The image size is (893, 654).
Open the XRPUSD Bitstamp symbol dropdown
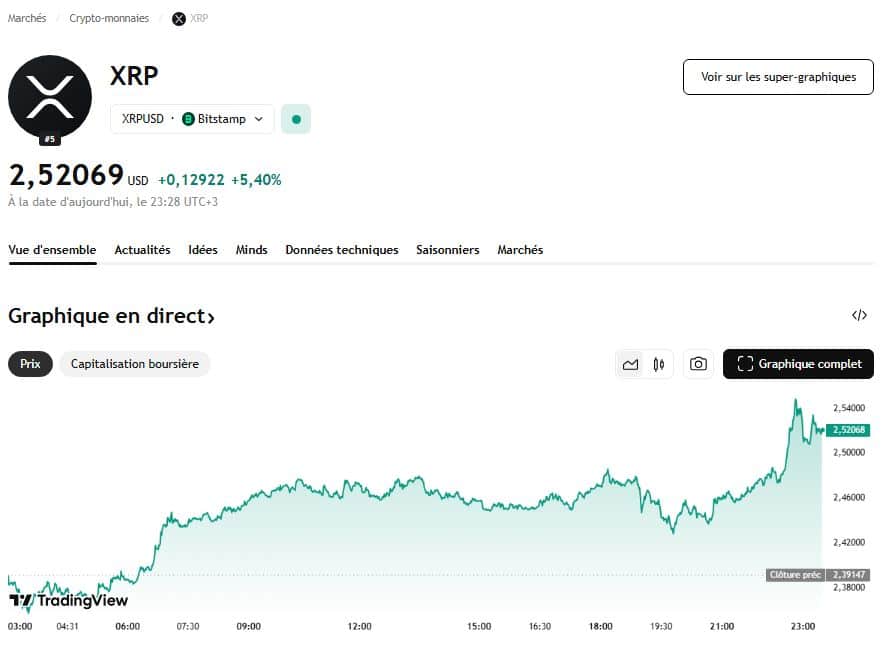click(x=191, y=118)
